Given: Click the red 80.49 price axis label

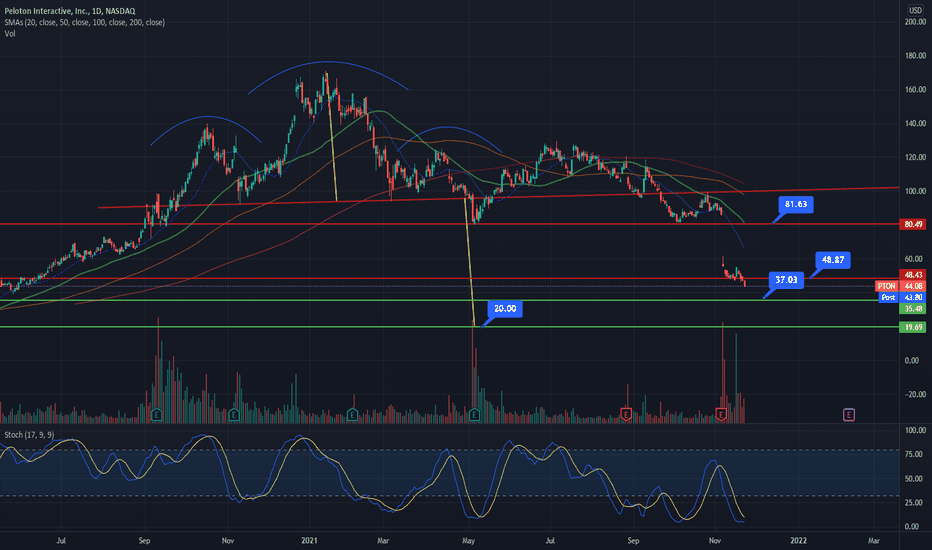Looking at the screenshot, I should pyautogui.click(x=913, y=224).
